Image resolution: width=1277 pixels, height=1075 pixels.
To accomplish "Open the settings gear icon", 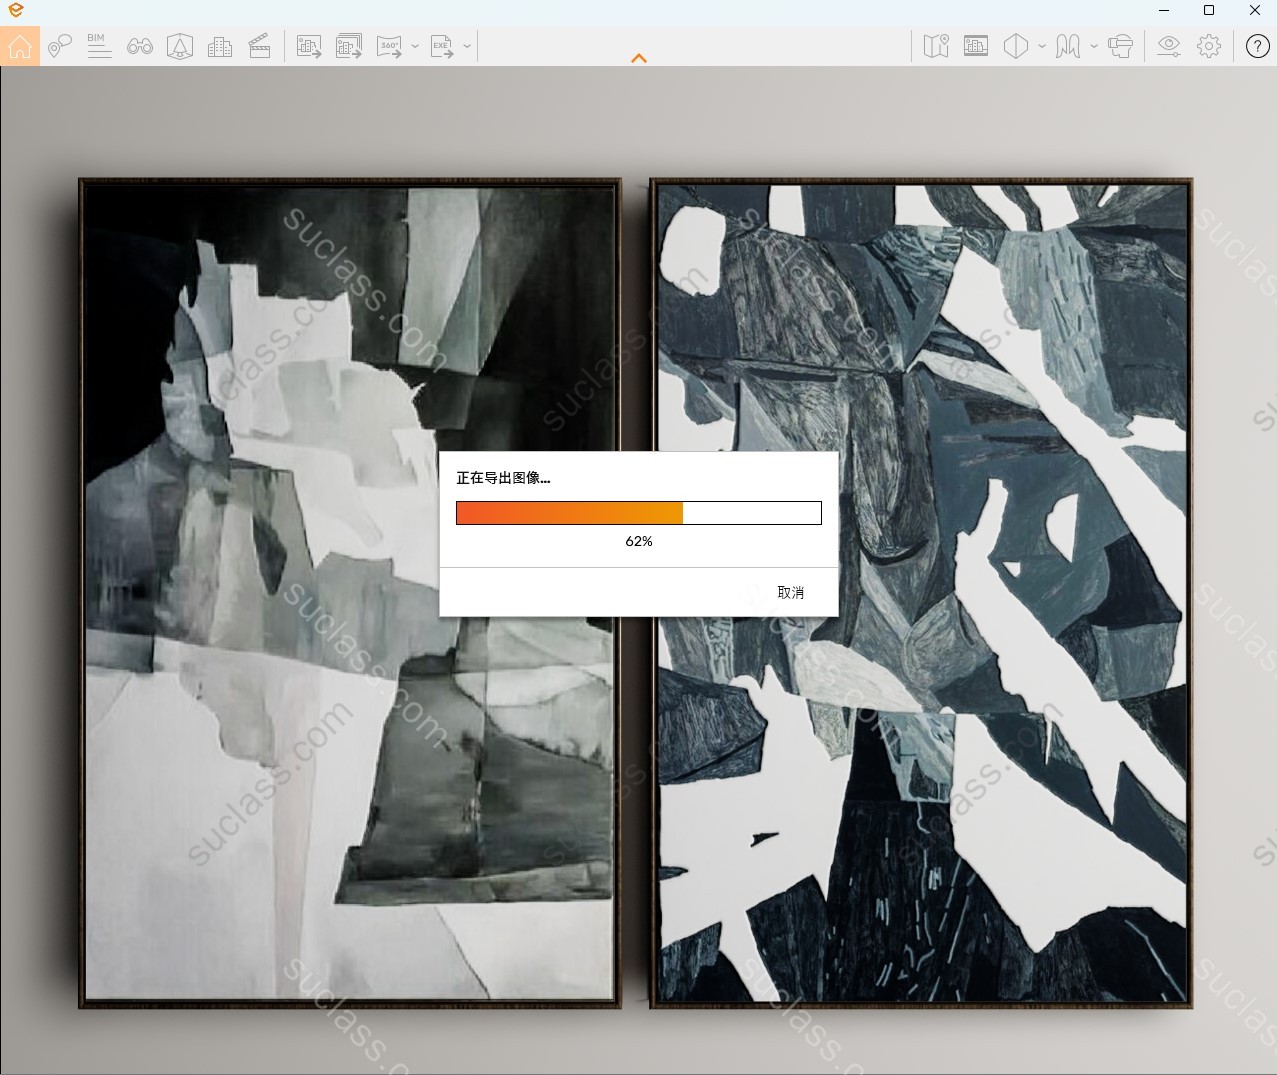I will tap(1209, 46).
